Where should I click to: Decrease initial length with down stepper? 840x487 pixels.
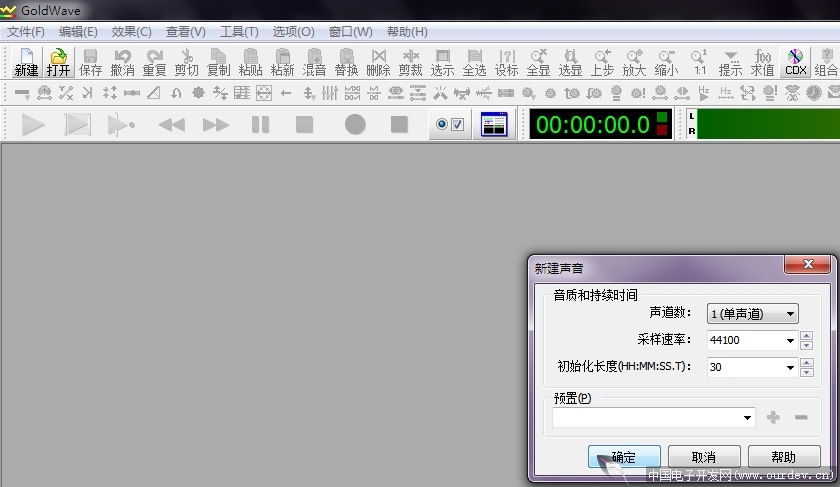pos(806,372)
